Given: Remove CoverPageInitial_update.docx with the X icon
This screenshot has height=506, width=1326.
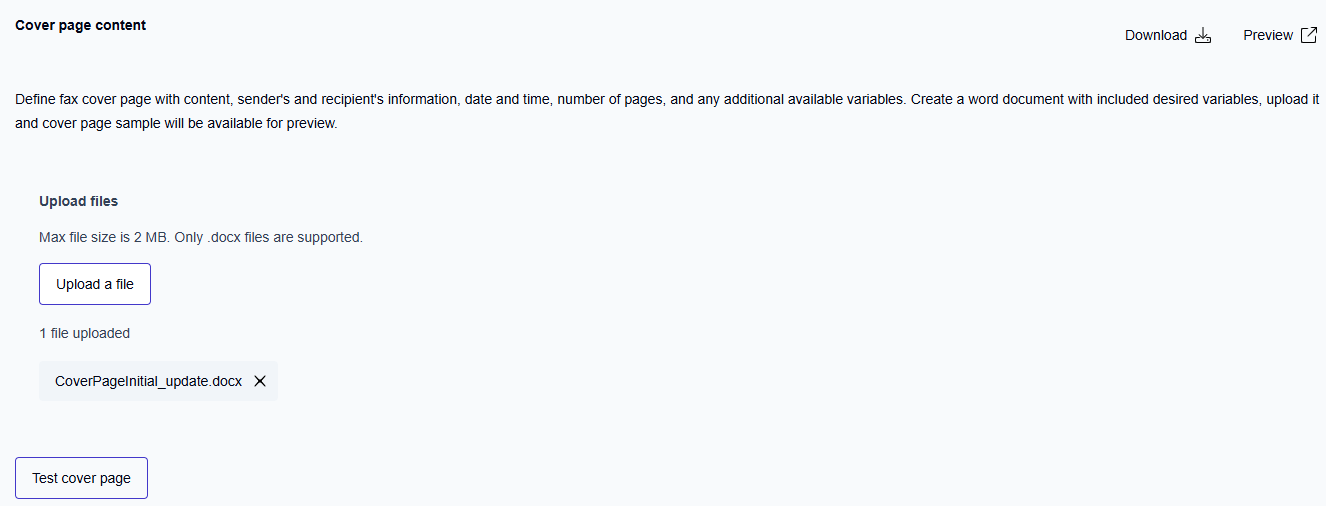Looking at the screenshot, I should 260,381.
